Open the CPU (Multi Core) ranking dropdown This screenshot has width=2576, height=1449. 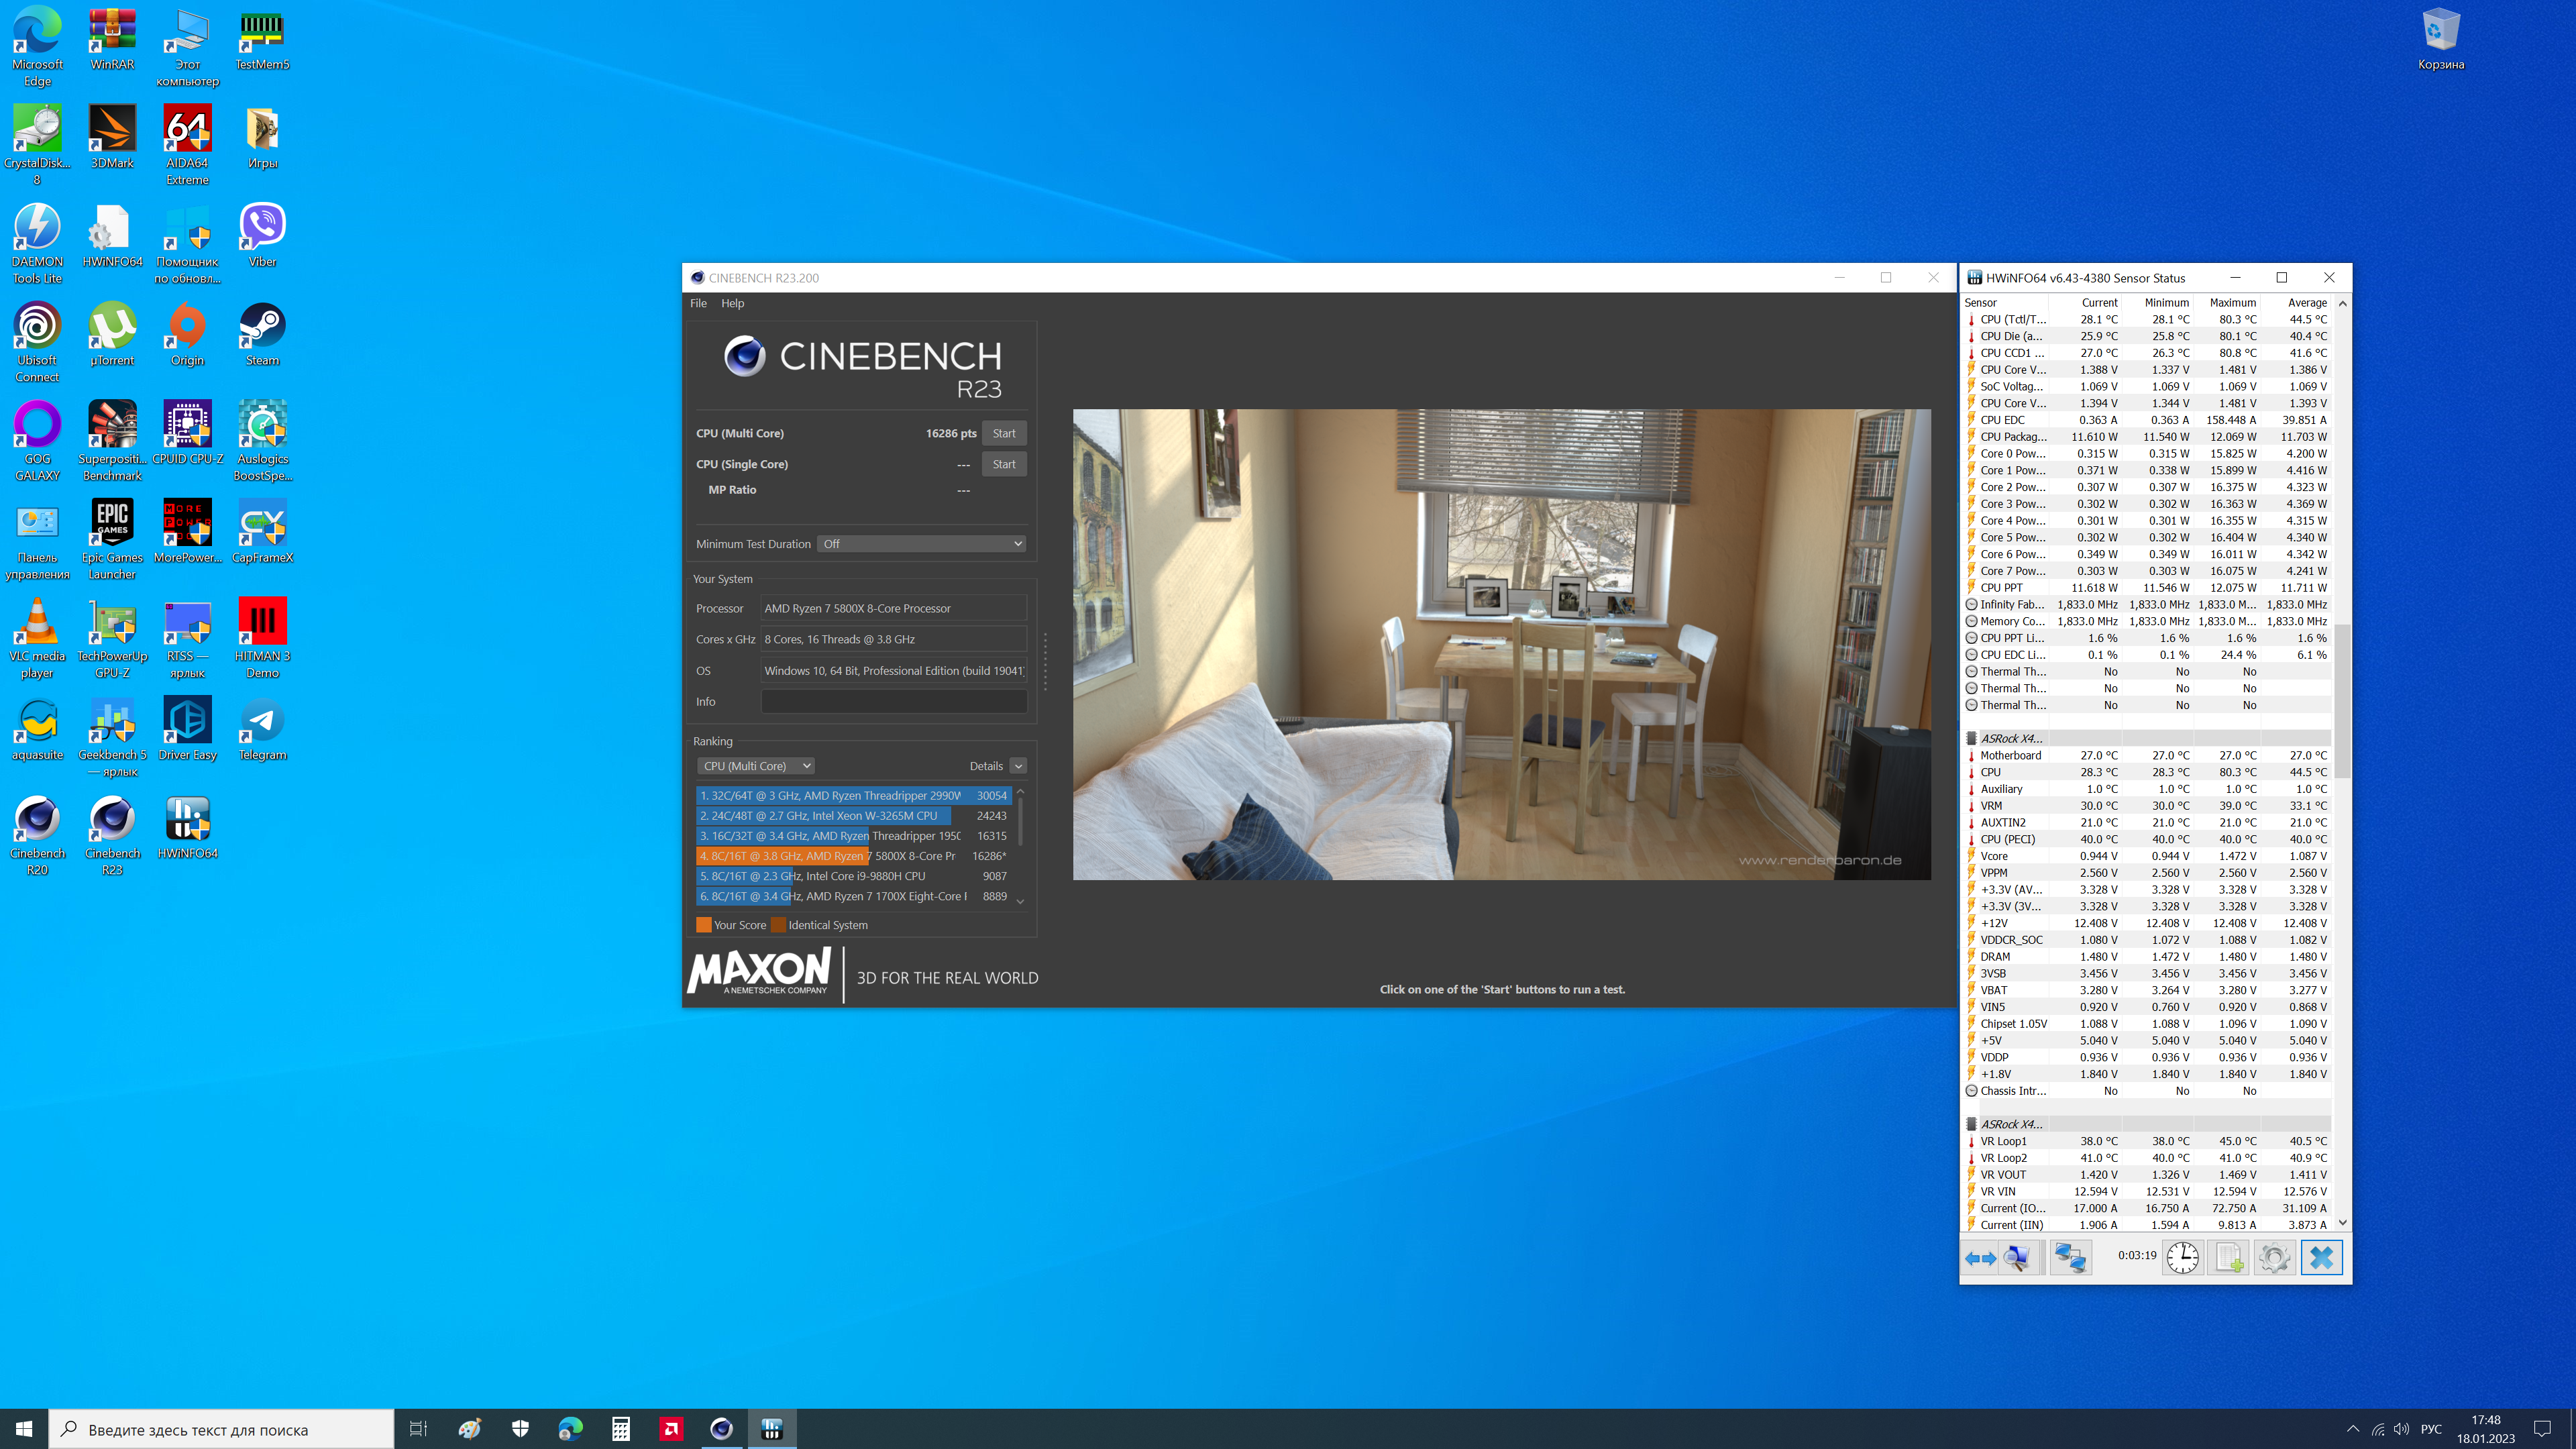click(756, 766)
